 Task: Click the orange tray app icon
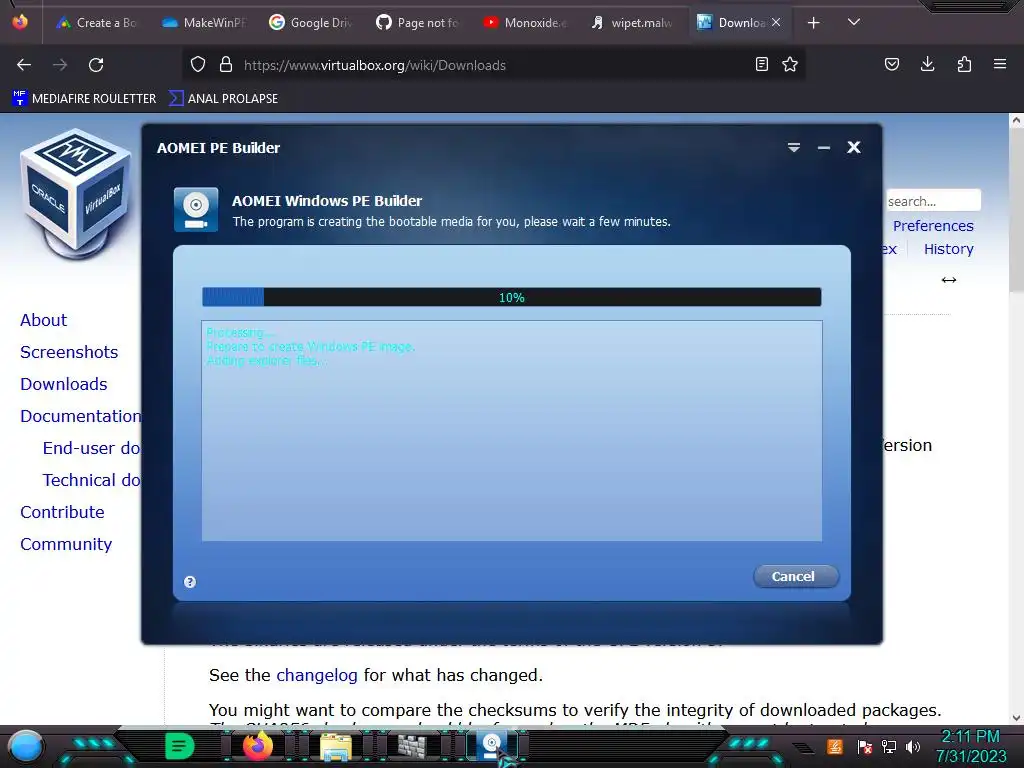point(835,746)
